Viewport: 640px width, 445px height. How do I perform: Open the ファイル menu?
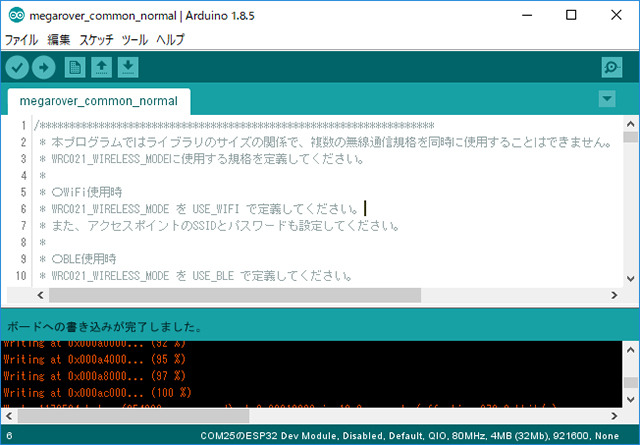(21, 40)
